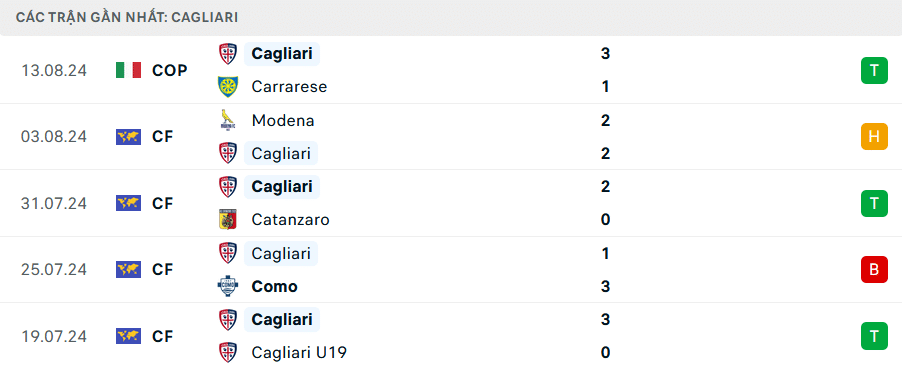Image resolution: width=902 pixels, height=368 pixels.
Task: Click green T badge for Carrarese match
Action: (874, 71)
